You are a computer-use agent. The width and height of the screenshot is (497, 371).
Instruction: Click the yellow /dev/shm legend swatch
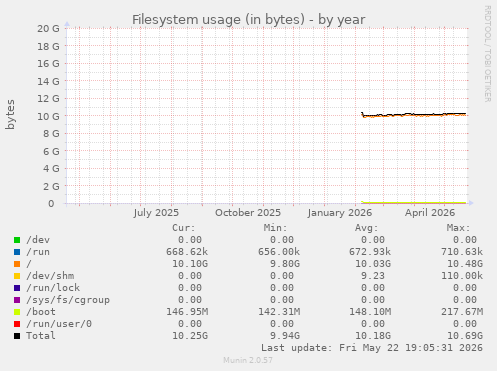[x=17, y=276]
